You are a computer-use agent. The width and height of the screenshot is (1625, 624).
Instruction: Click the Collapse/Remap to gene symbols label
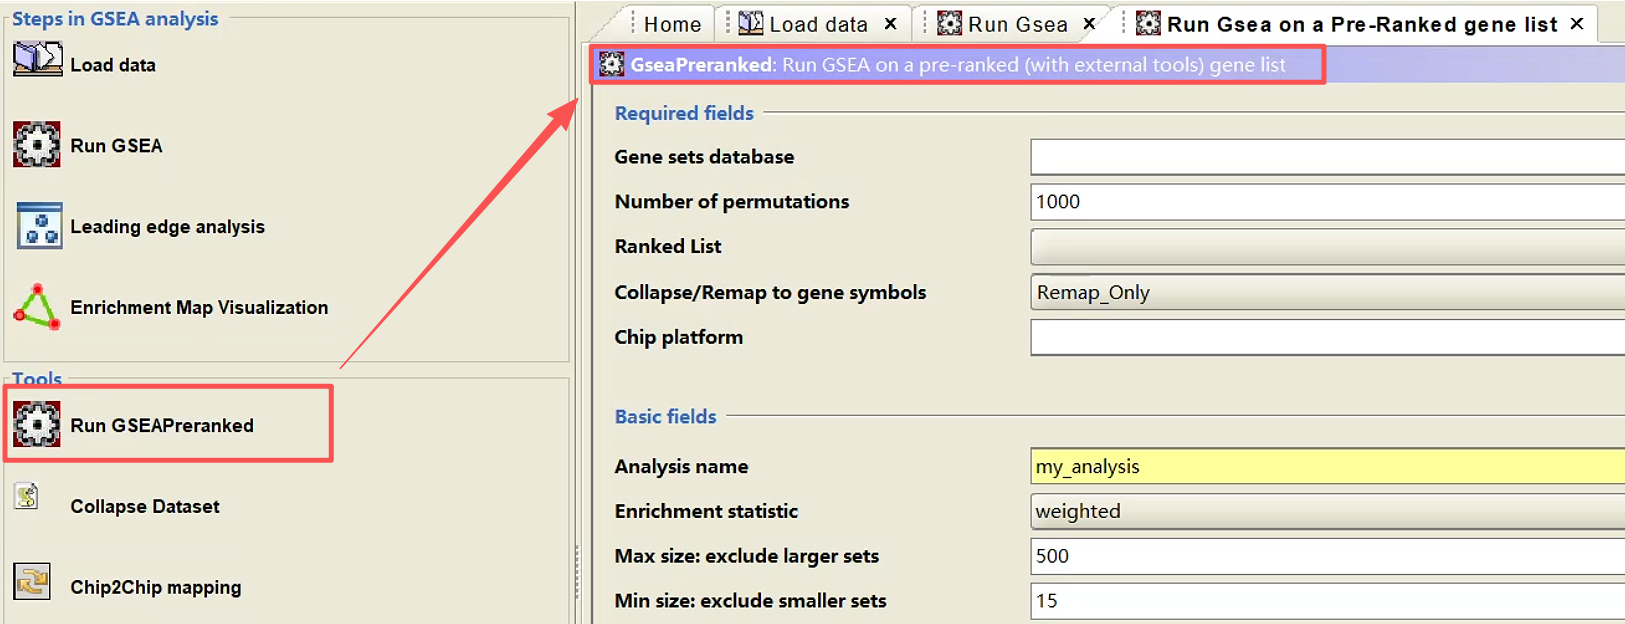point(770,293)
